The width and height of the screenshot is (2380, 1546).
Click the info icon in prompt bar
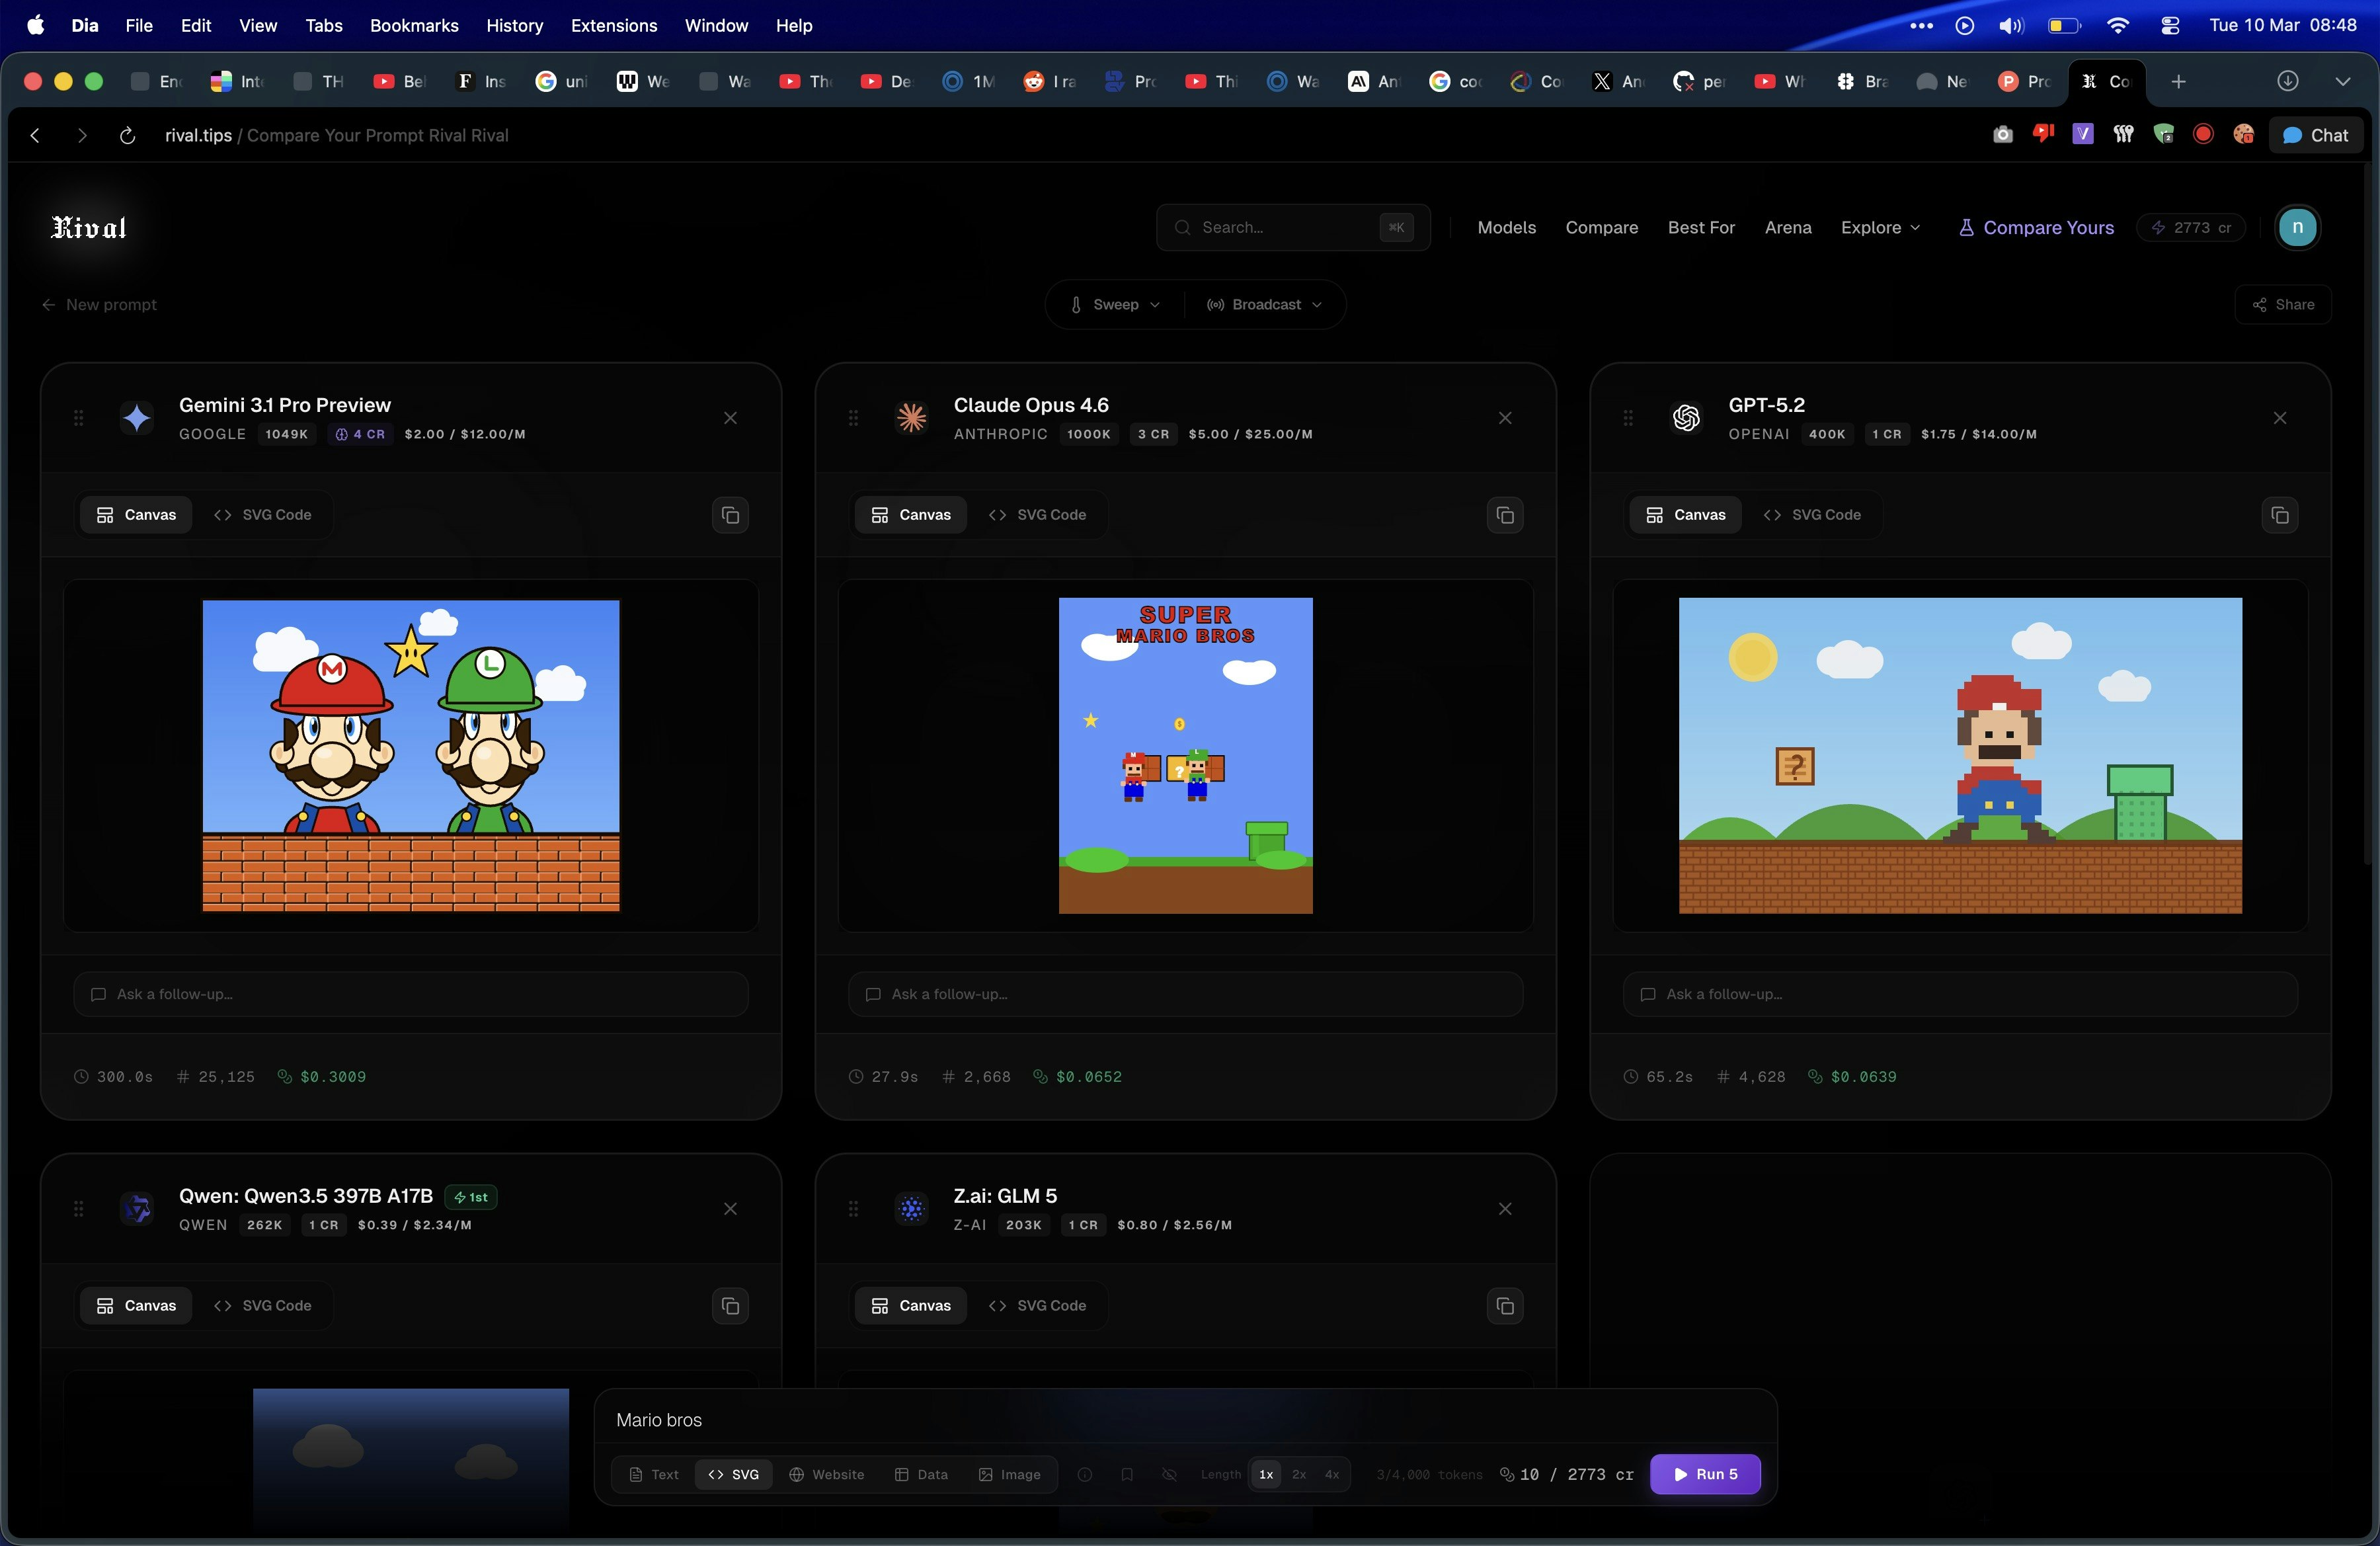pos(1085,1474)
